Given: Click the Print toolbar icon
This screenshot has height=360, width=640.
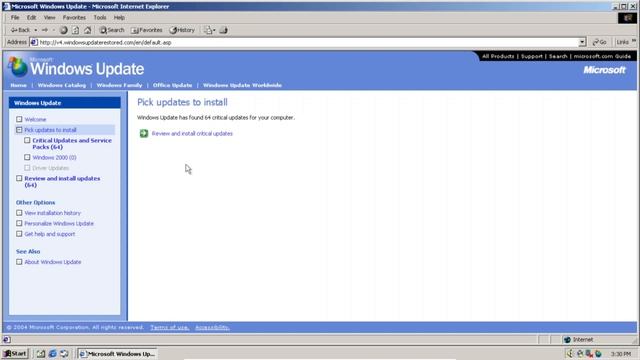Looking at the screenshot, I should pos(223,30).
